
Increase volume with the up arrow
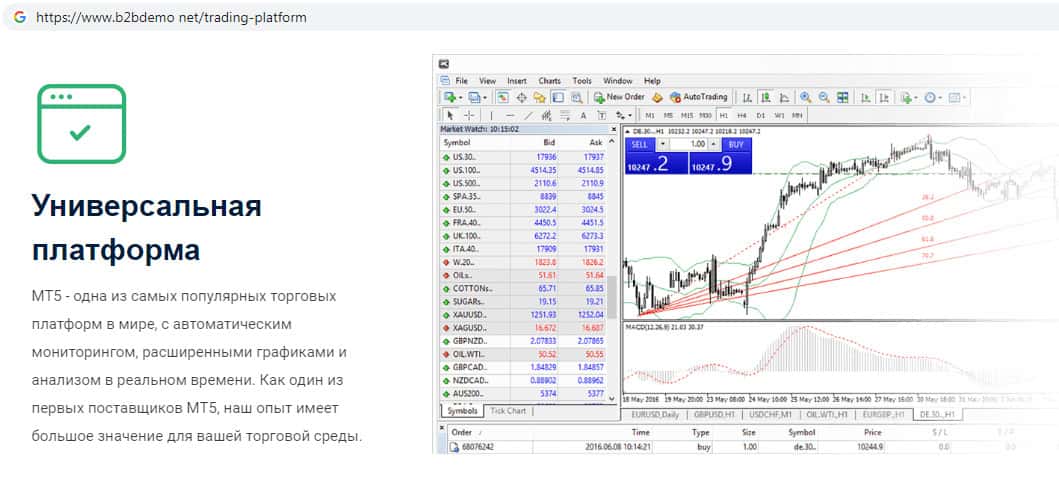[x=716, y=145]
